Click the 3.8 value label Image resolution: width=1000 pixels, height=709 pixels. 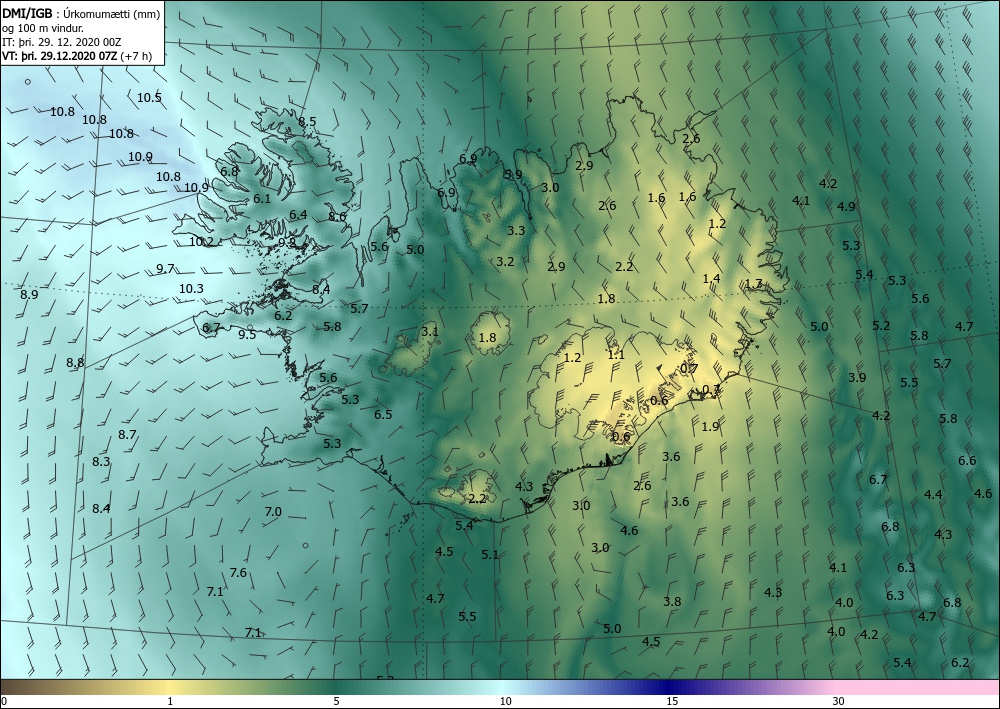coord(672,601)
